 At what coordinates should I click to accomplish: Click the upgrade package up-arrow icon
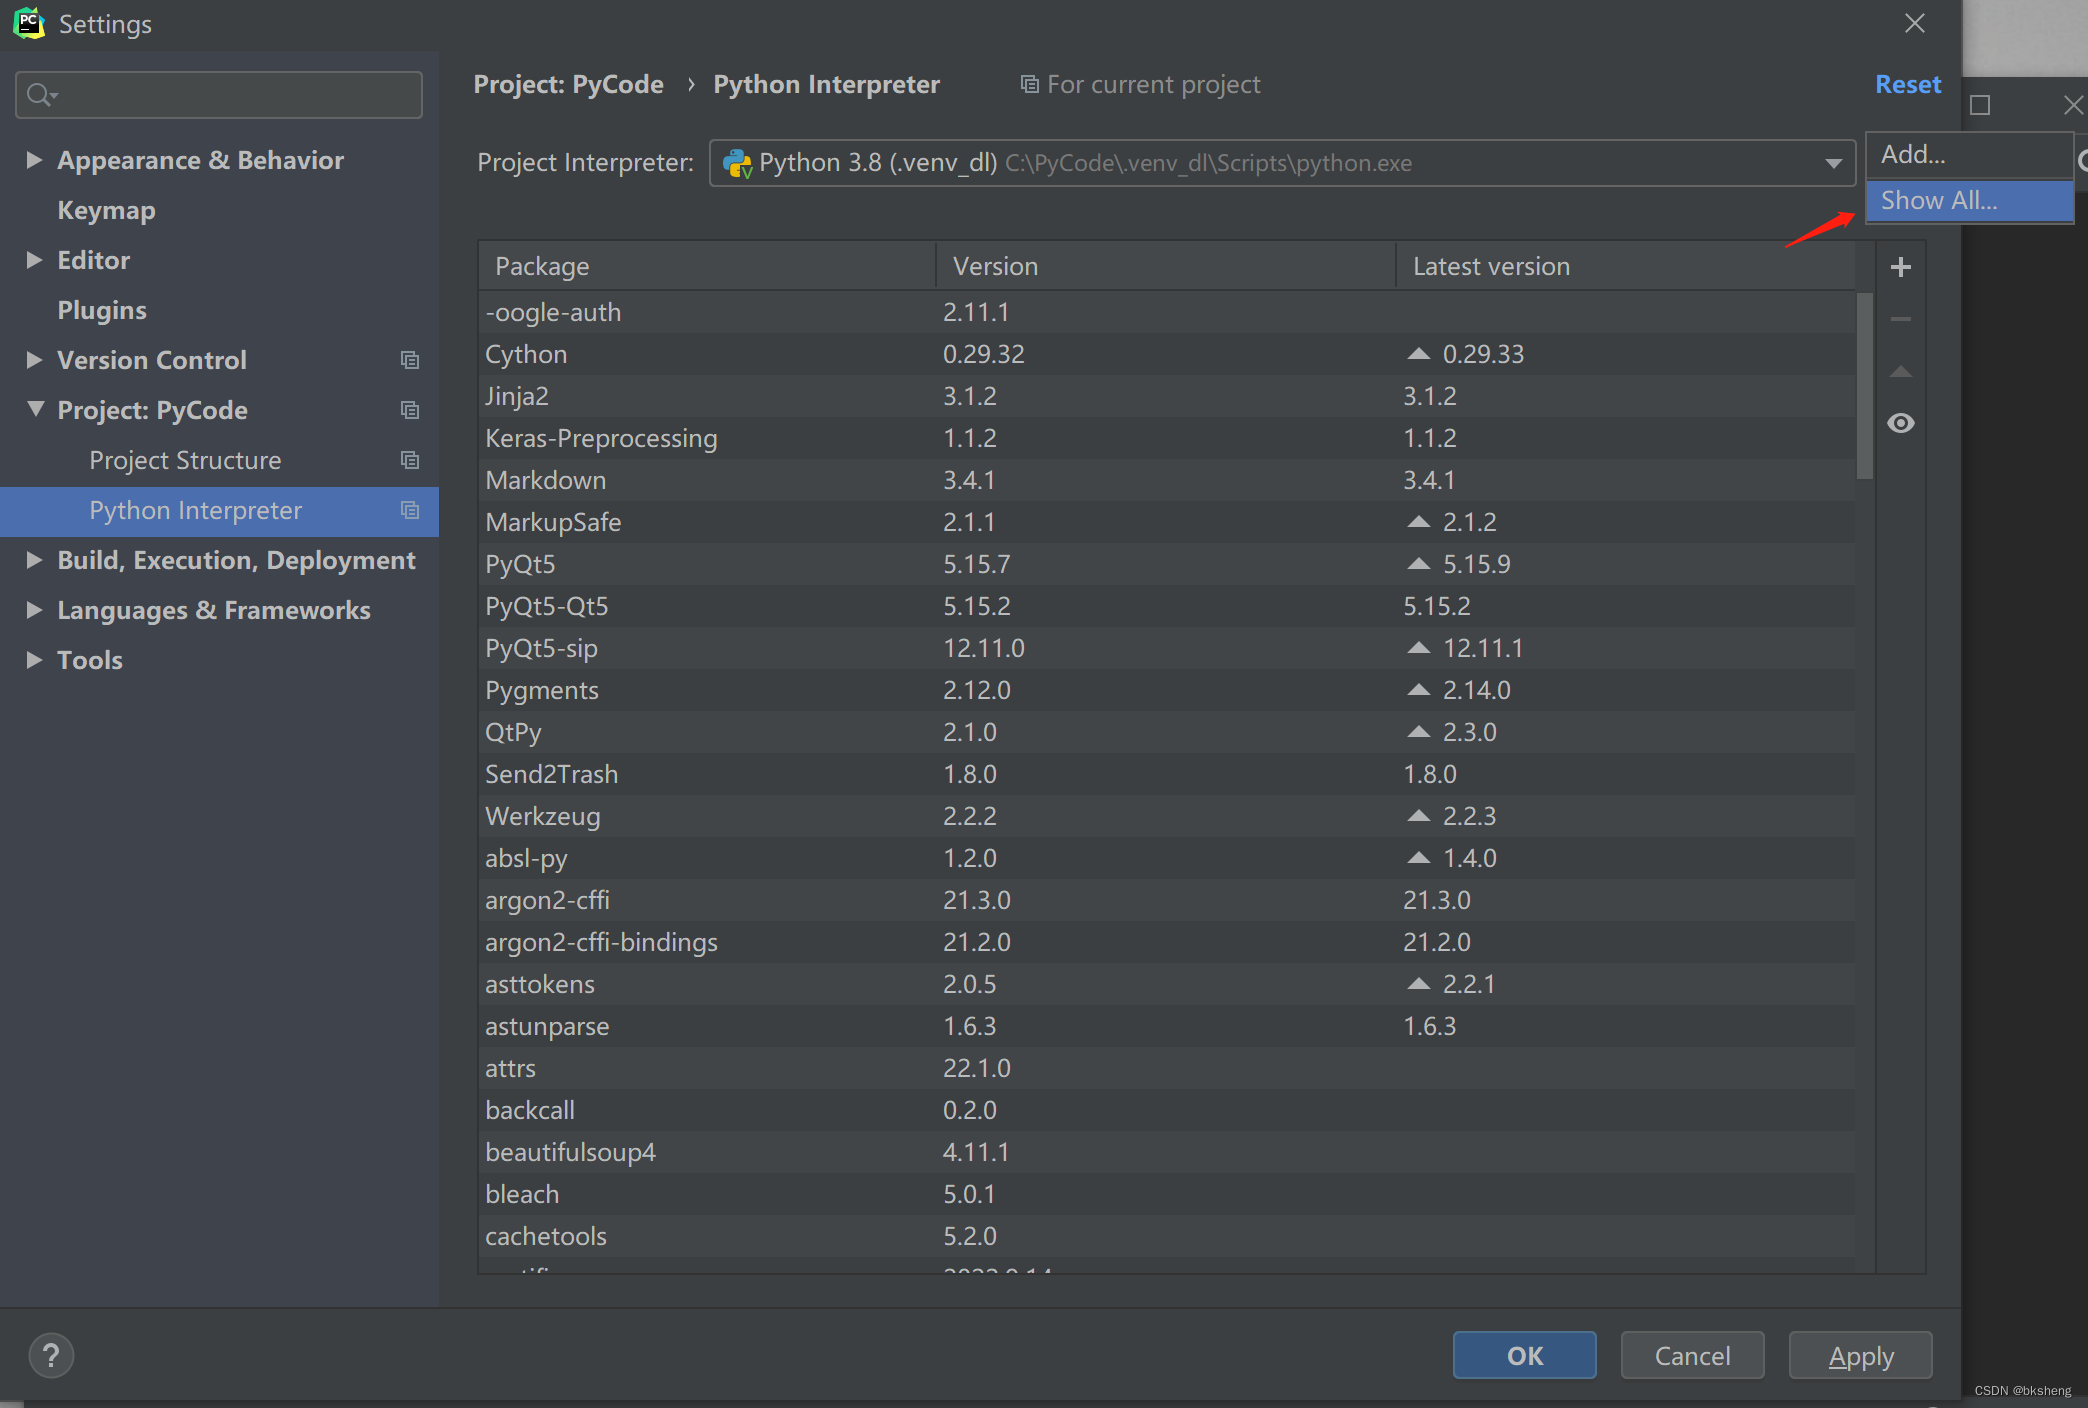pos(1901,372)
